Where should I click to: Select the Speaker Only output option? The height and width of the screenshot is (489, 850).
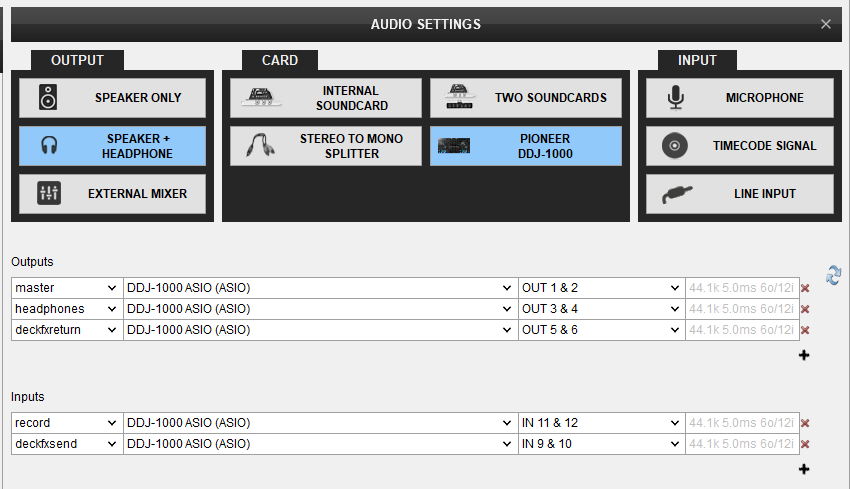[112, 98]
